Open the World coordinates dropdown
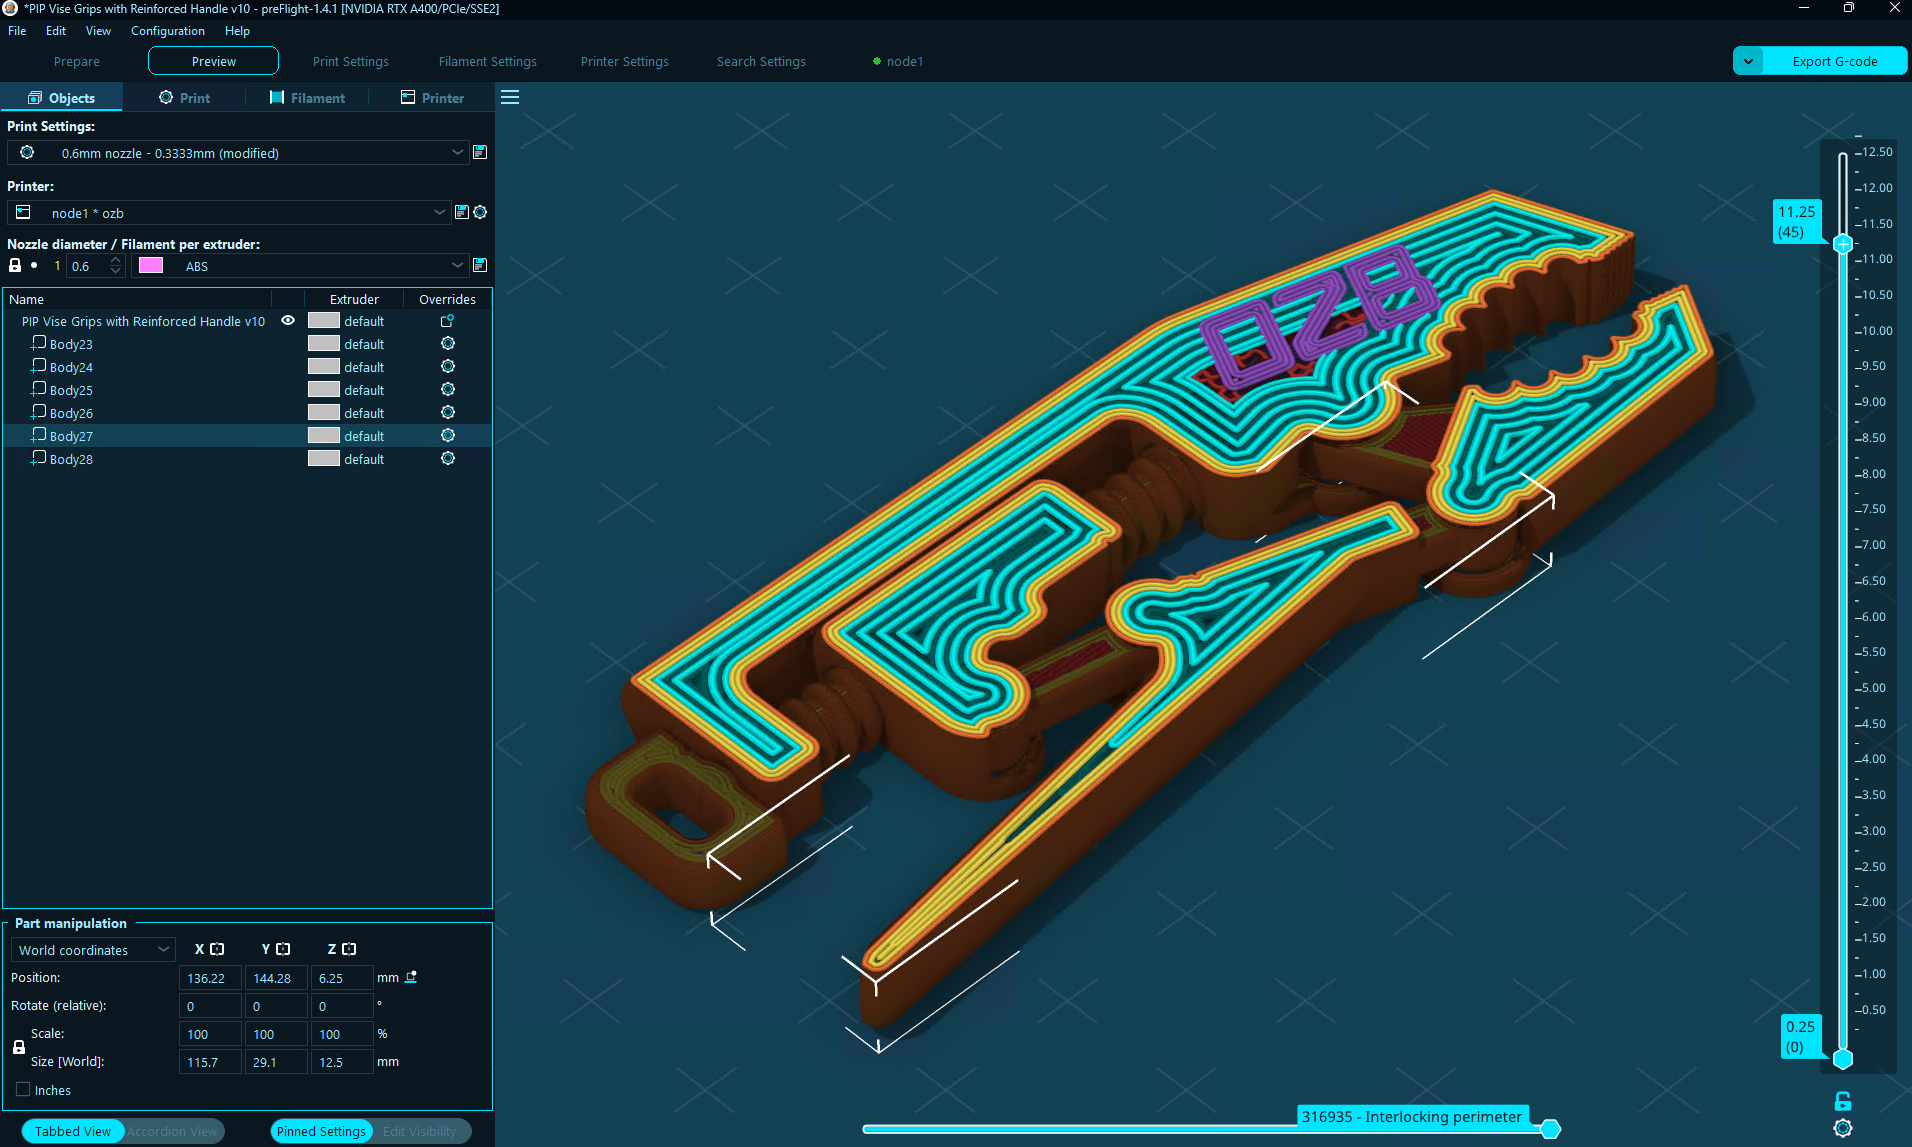 (93, 950)
